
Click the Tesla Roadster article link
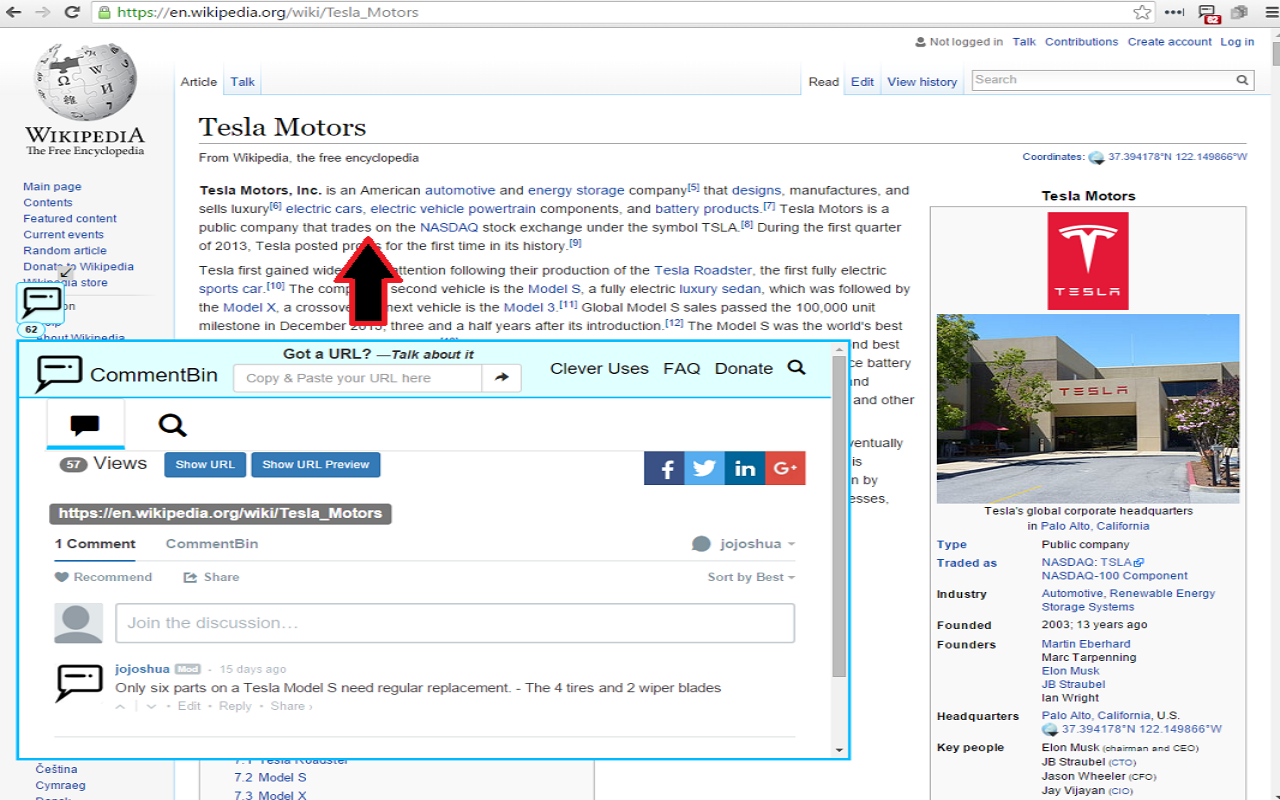(703, 270)
